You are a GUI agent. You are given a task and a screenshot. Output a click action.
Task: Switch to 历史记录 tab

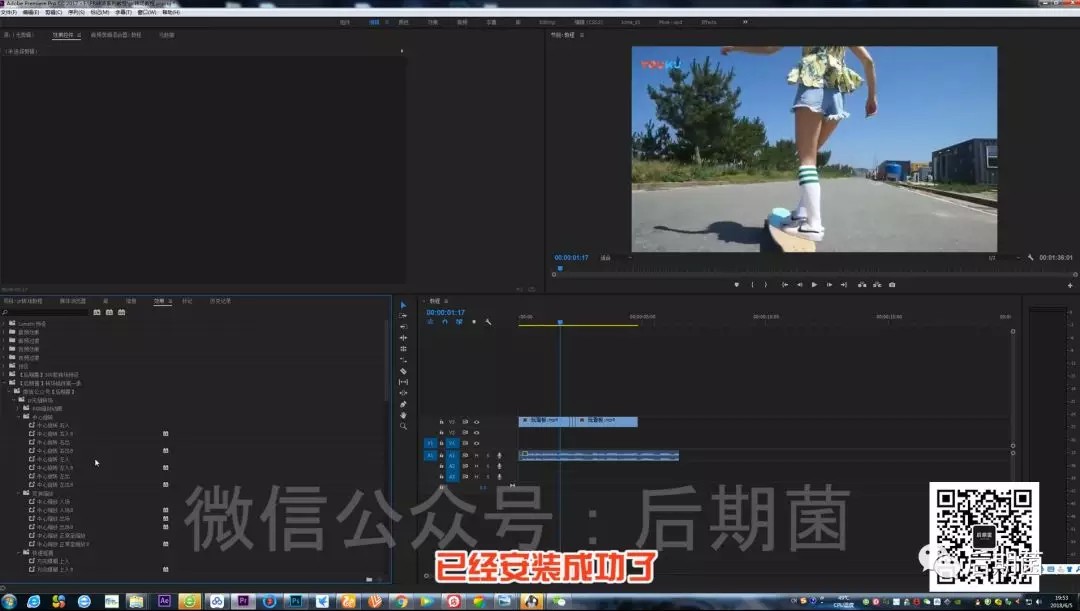click(x=220, y=301)
